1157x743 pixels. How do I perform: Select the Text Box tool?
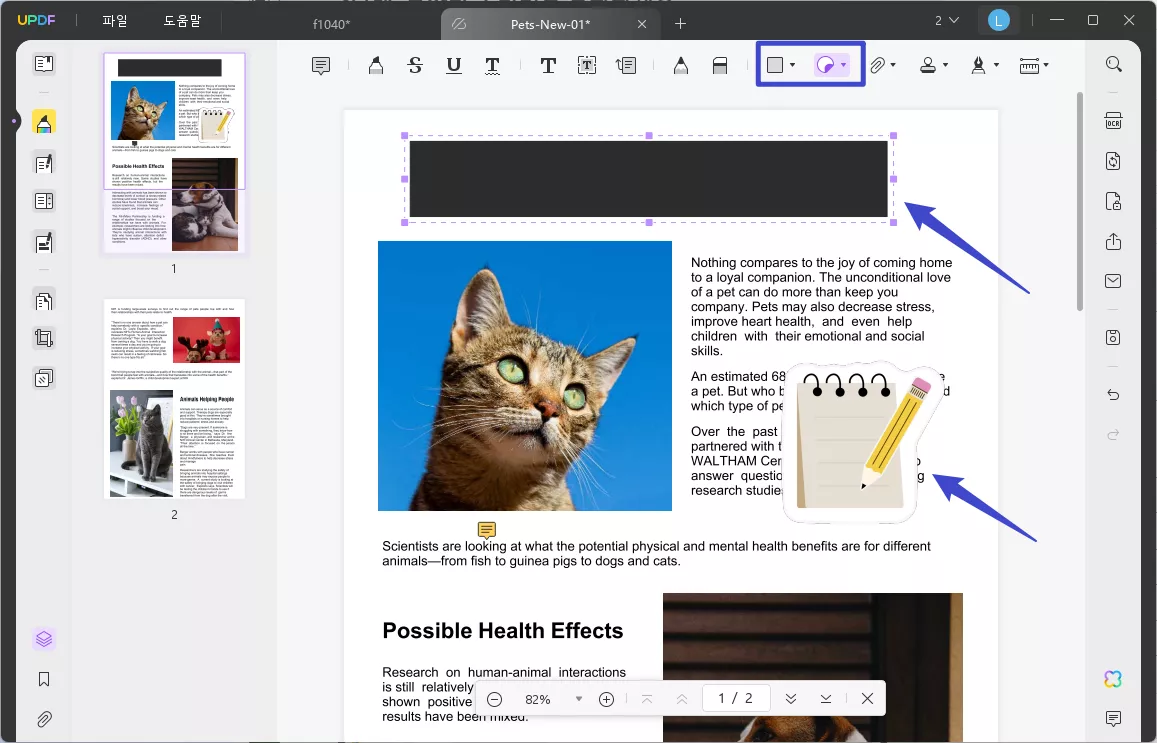click(587, 66)
